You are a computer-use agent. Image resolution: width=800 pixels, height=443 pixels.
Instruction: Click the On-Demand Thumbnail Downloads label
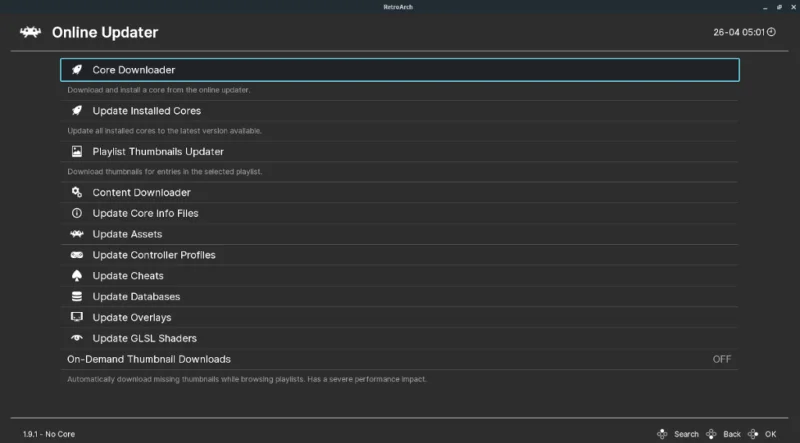(149, 359)
